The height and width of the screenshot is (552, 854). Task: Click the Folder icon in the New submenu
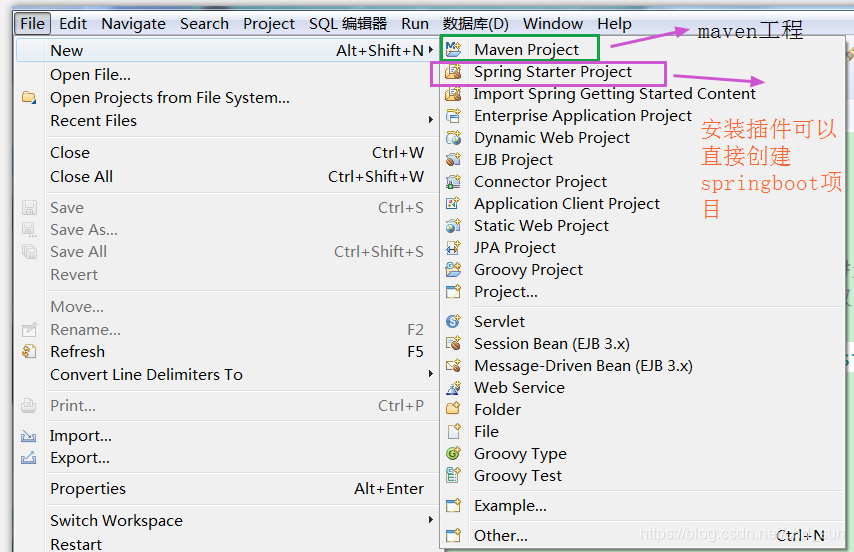tap(453, 409)
